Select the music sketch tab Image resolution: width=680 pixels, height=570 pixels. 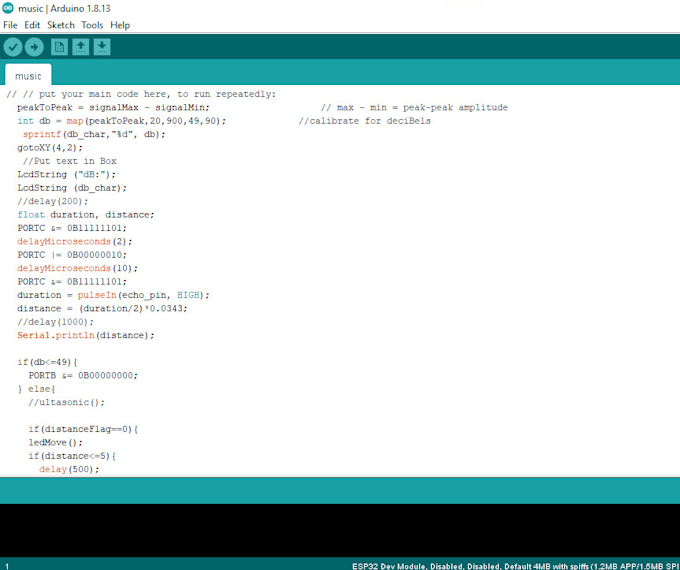pyautogui.click(x=28, y=76)
